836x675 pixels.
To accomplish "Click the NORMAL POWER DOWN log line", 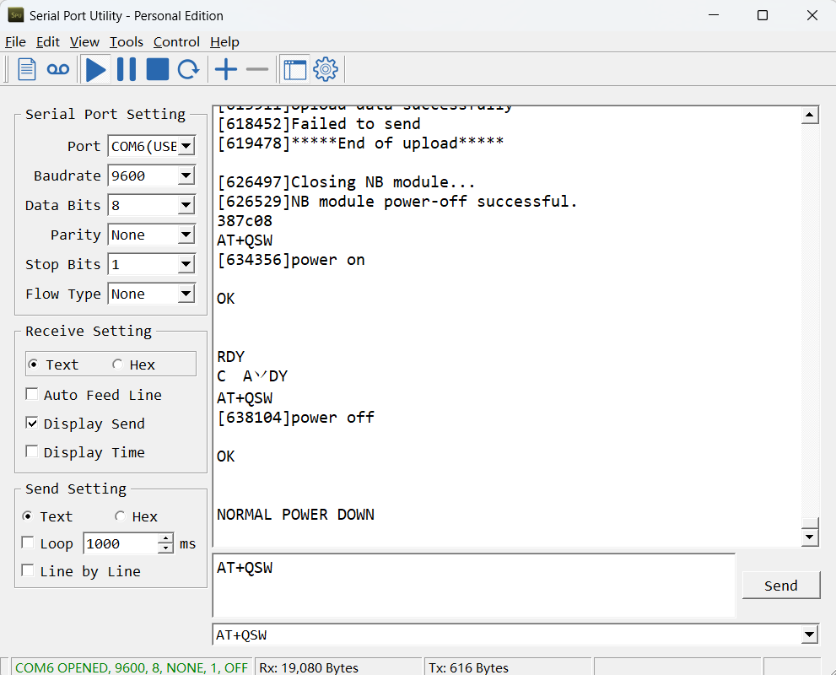I will click(x=295, y=515).
